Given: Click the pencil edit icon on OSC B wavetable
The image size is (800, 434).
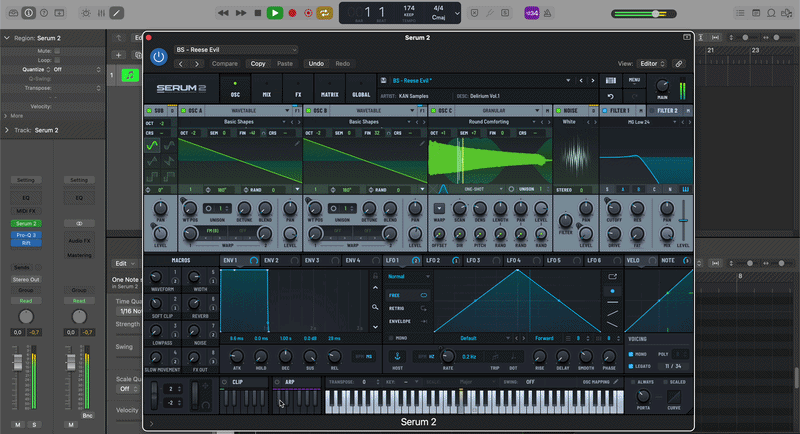Looking at the screenshot, I should (422, 144).
